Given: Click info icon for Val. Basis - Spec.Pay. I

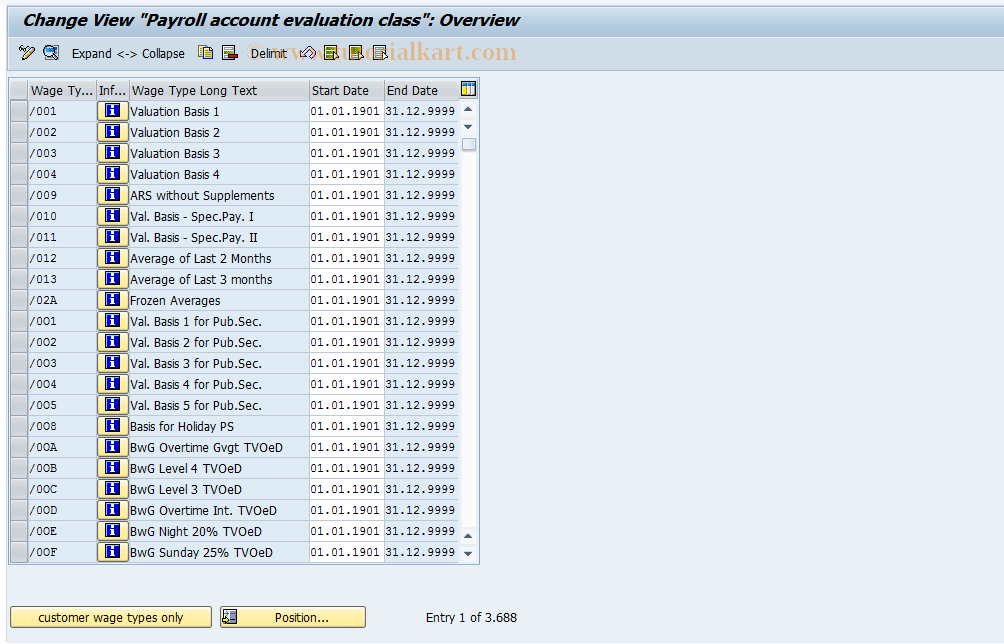Looking at the screenshot, I should click(x=113, y=216).
